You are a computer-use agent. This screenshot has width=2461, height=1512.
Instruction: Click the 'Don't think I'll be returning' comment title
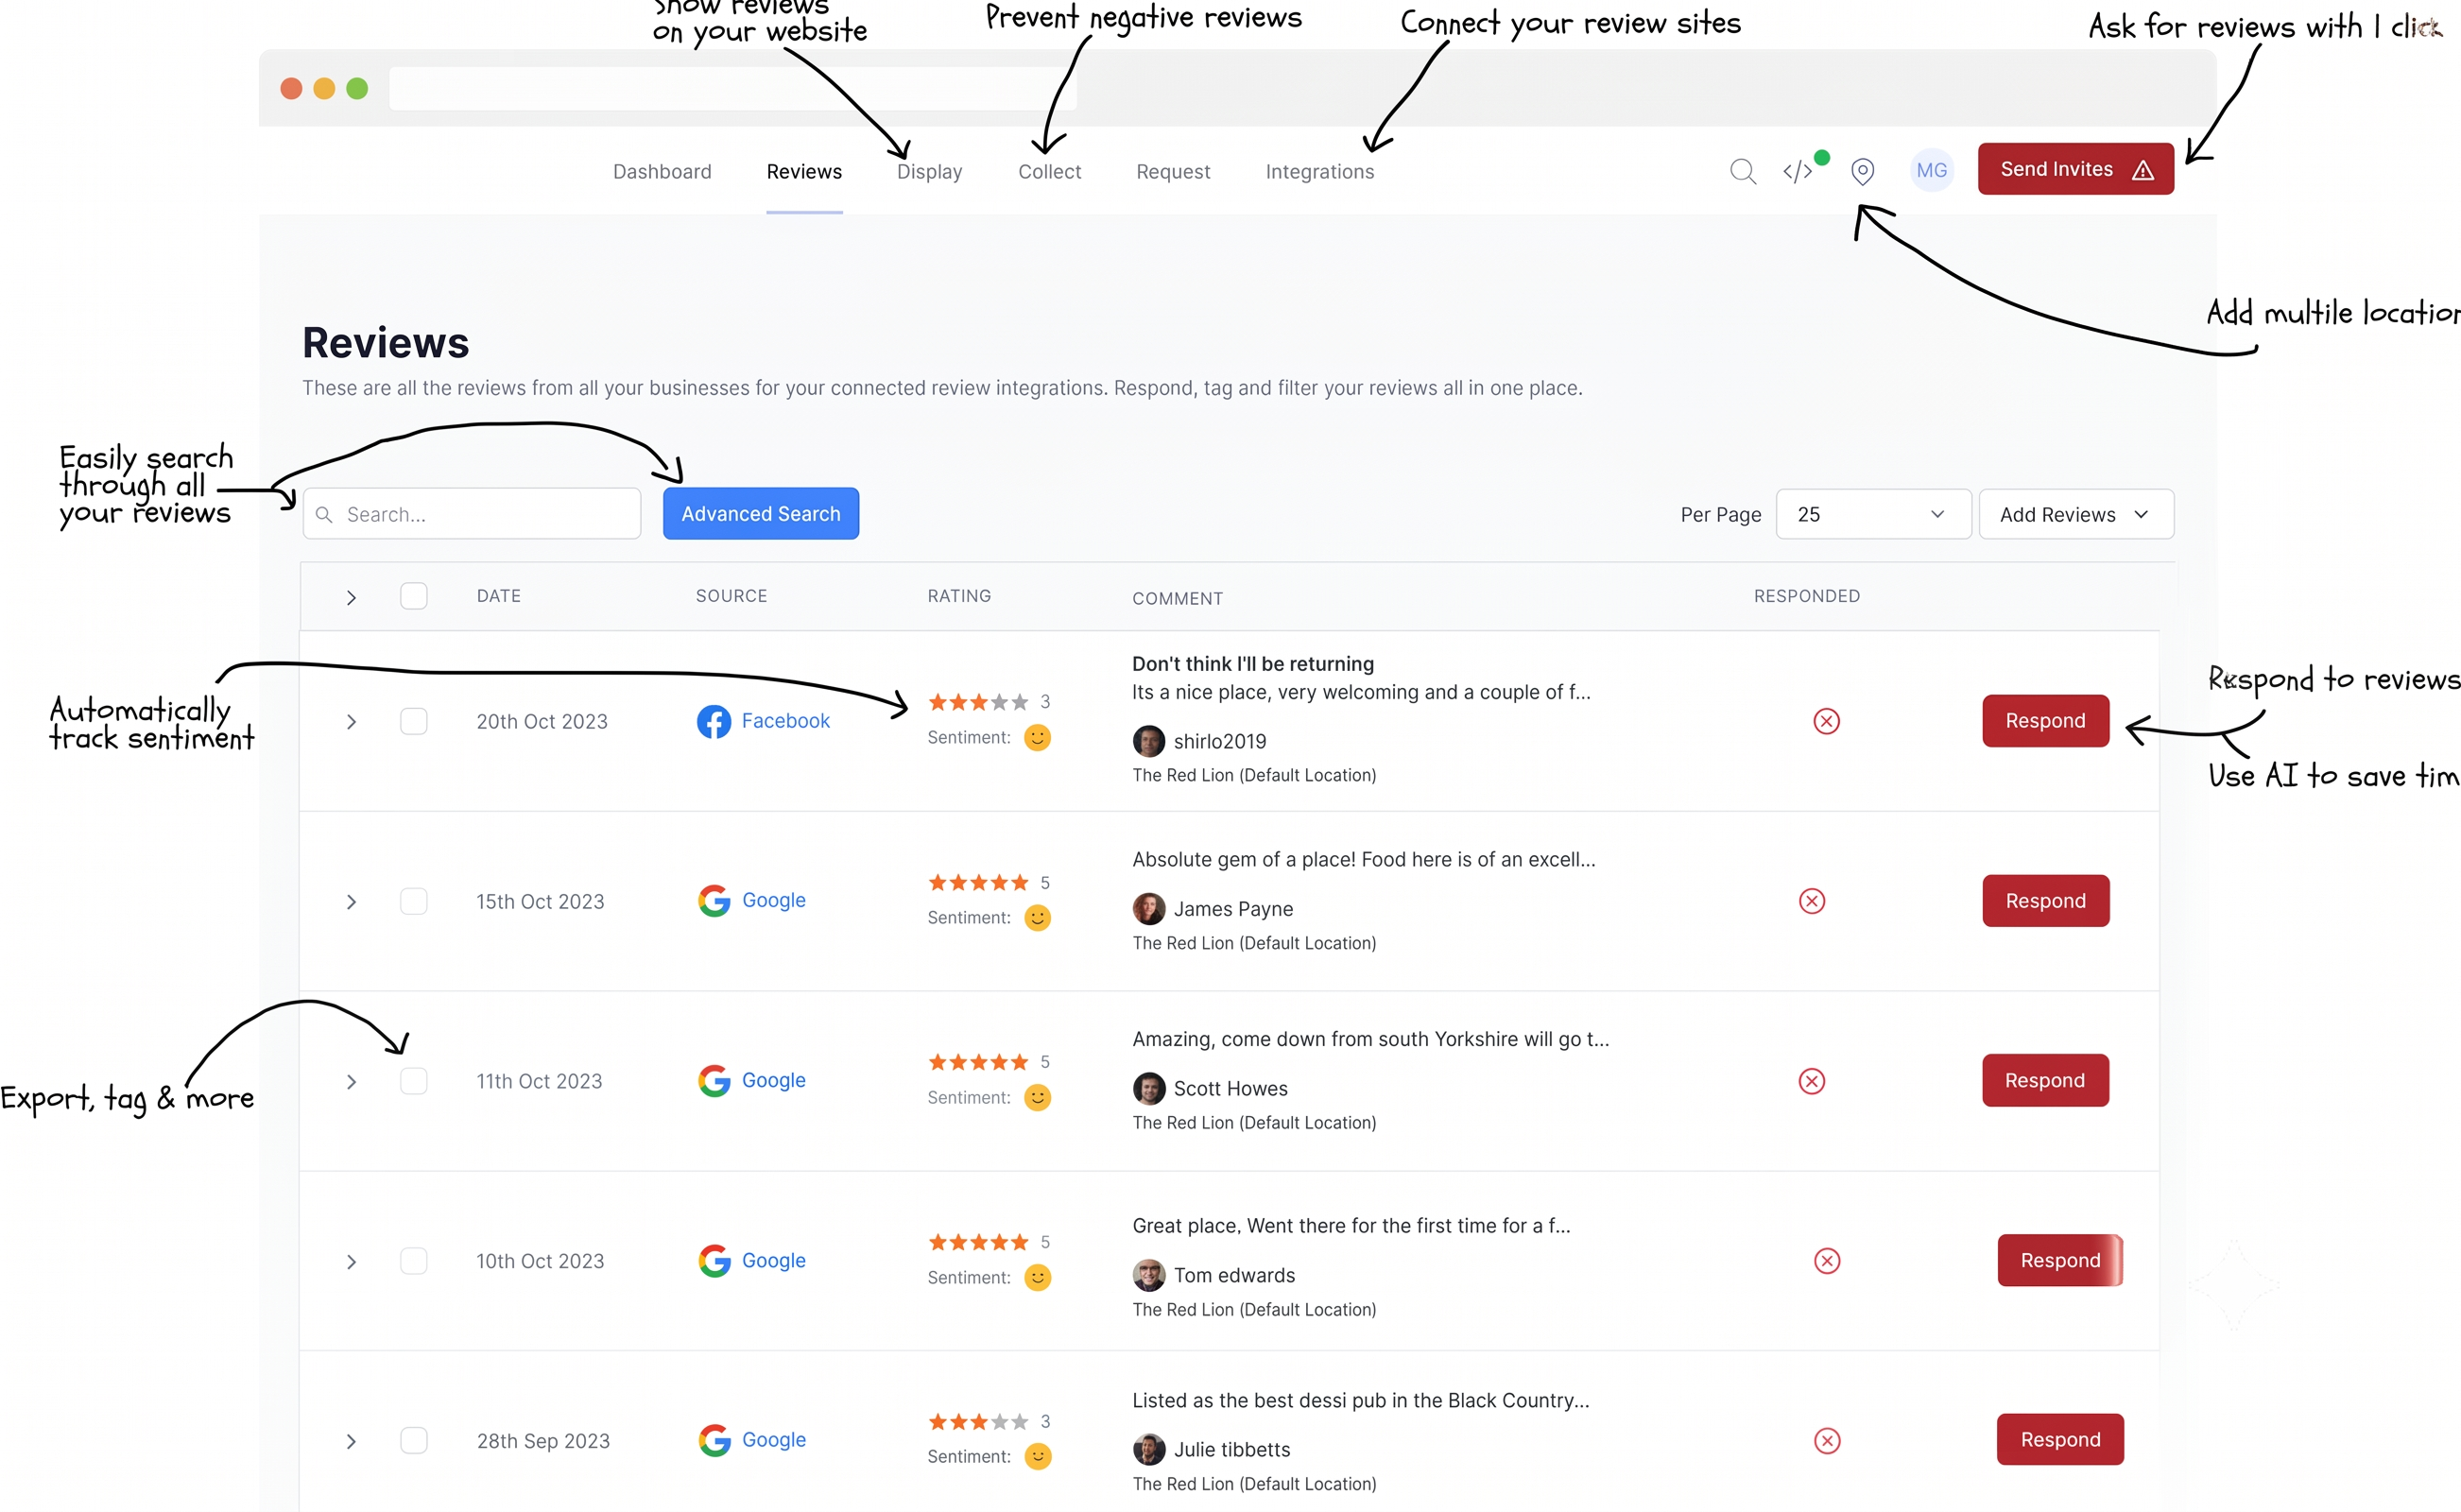[x=1253, y=664]
